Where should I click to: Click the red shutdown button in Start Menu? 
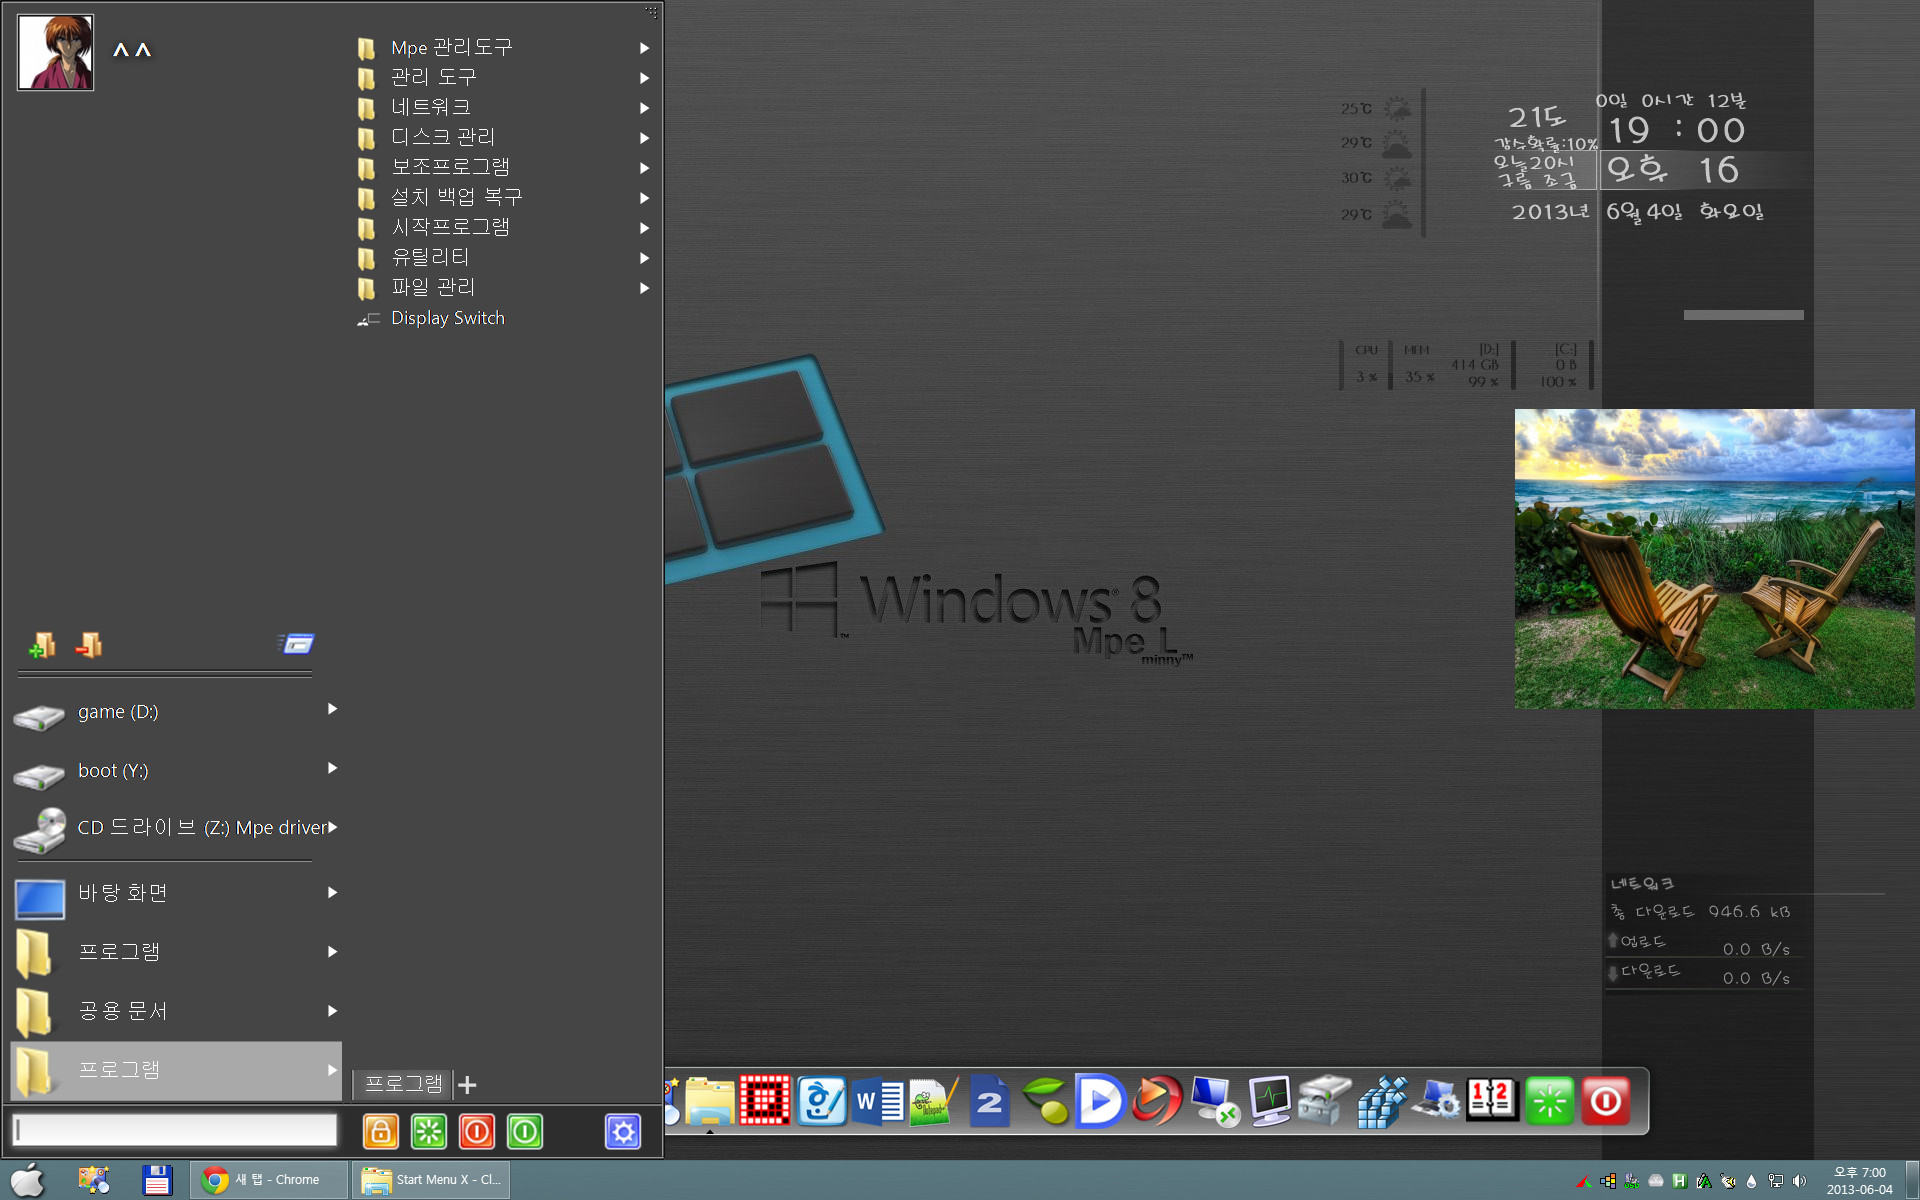click(x=477, y=1131)
